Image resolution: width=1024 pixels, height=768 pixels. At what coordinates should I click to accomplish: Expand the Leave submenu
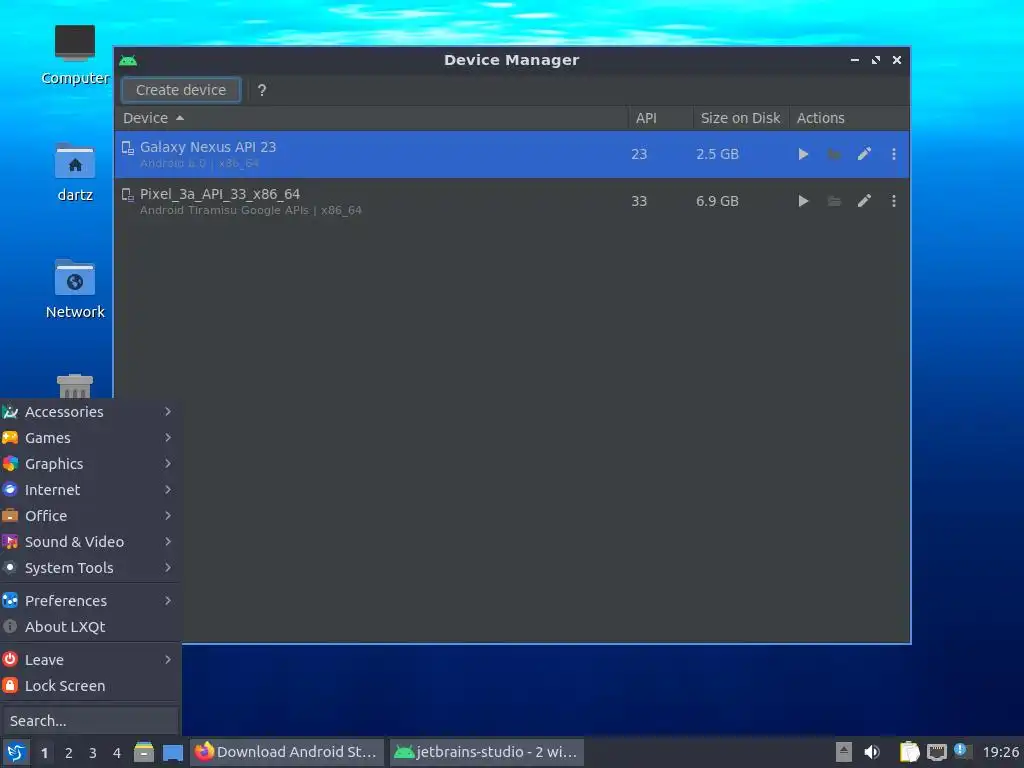[x=91, y=660]
